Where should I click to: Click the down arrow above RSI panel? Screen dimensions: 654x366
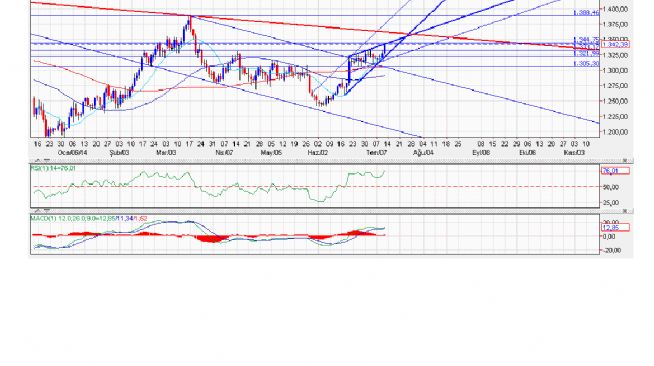pos(47,160)
